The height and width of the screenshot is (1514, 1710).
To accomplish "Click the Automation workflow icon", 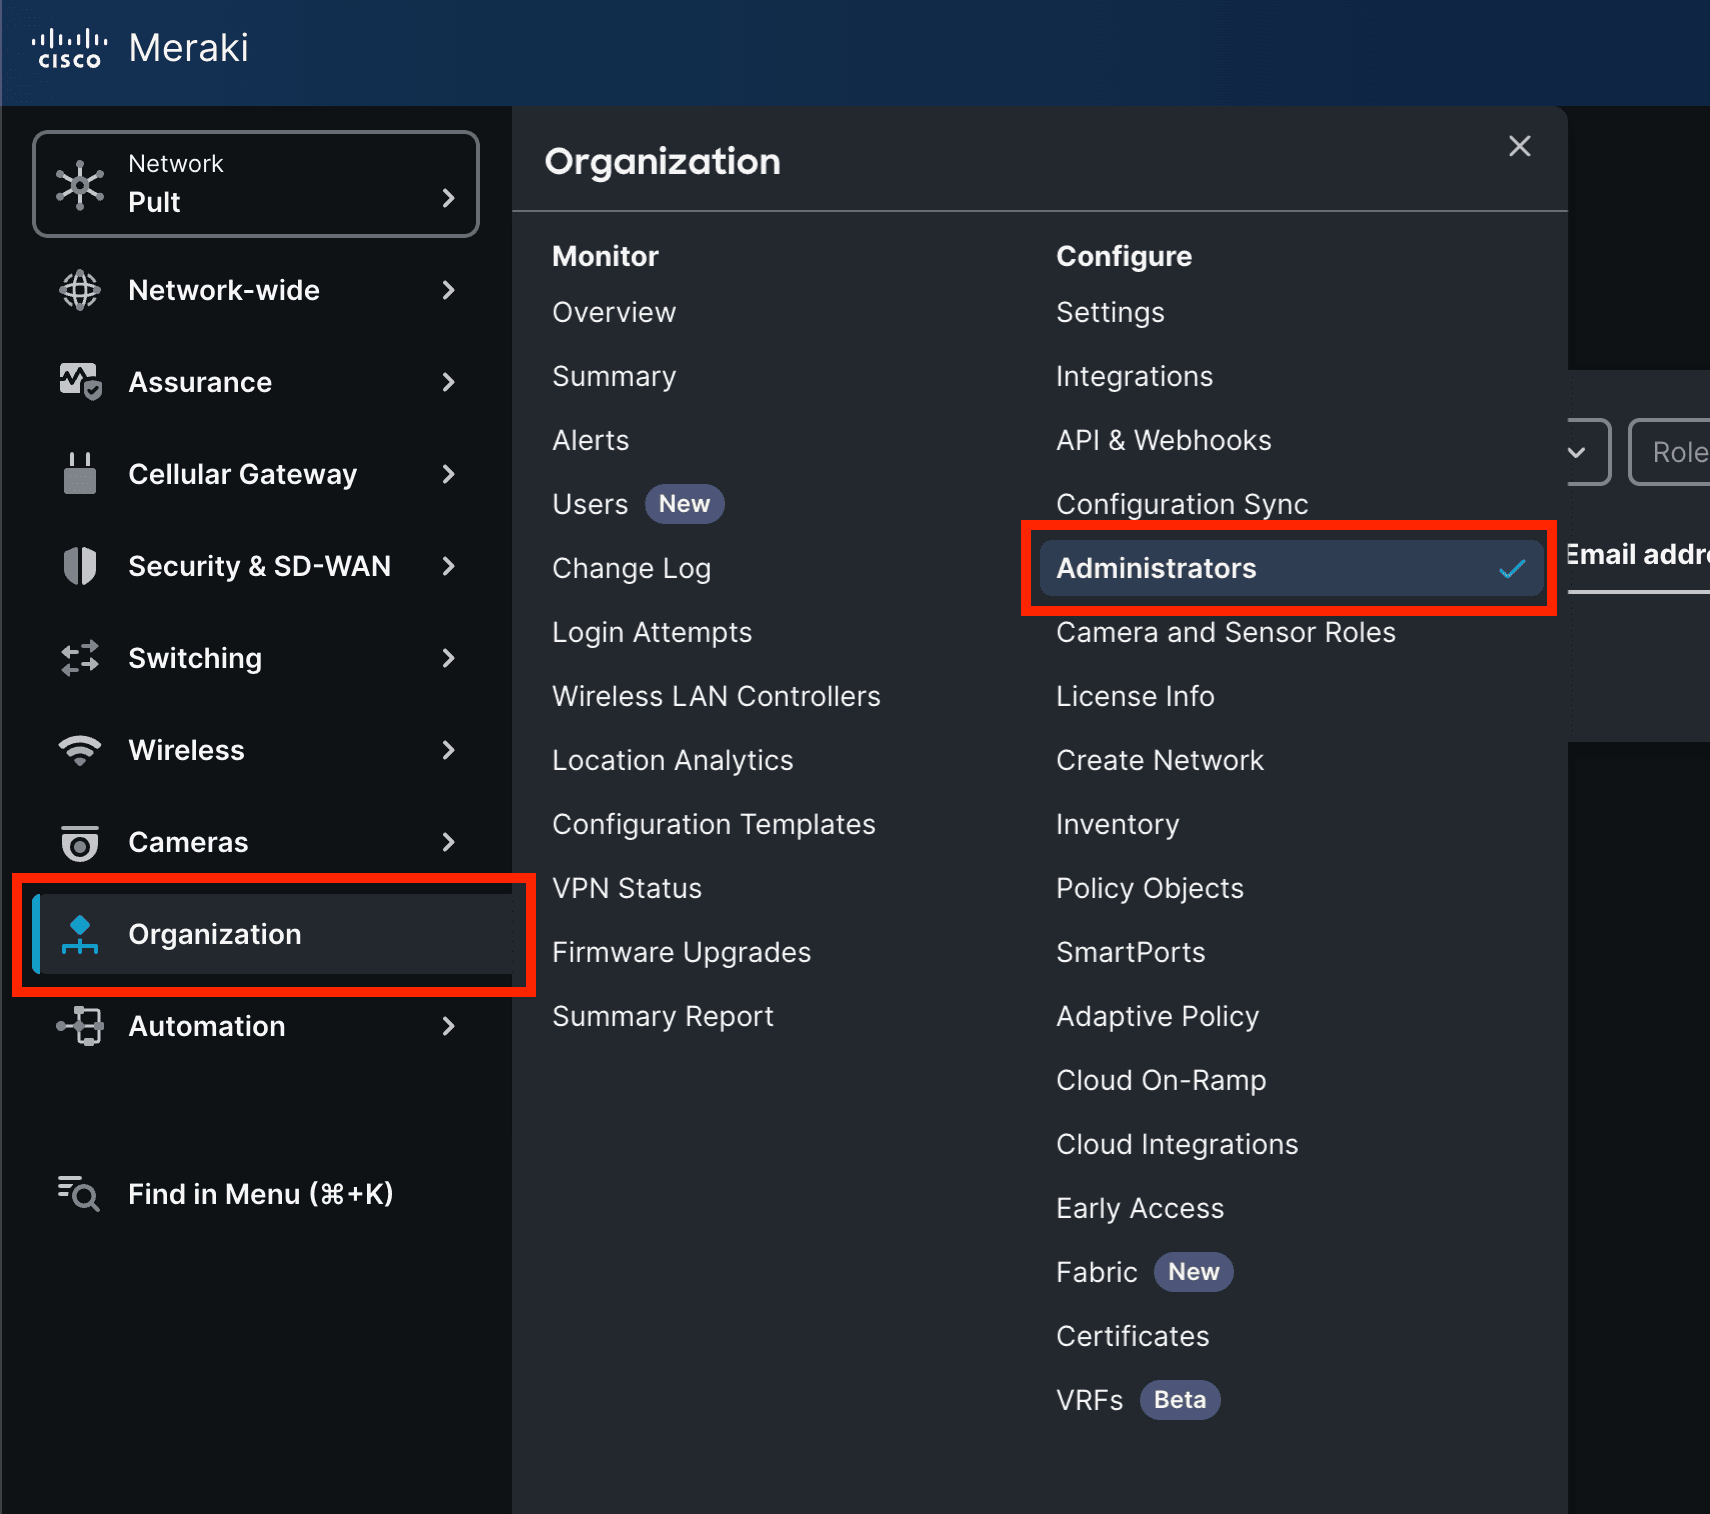I will pos(80,1026).
